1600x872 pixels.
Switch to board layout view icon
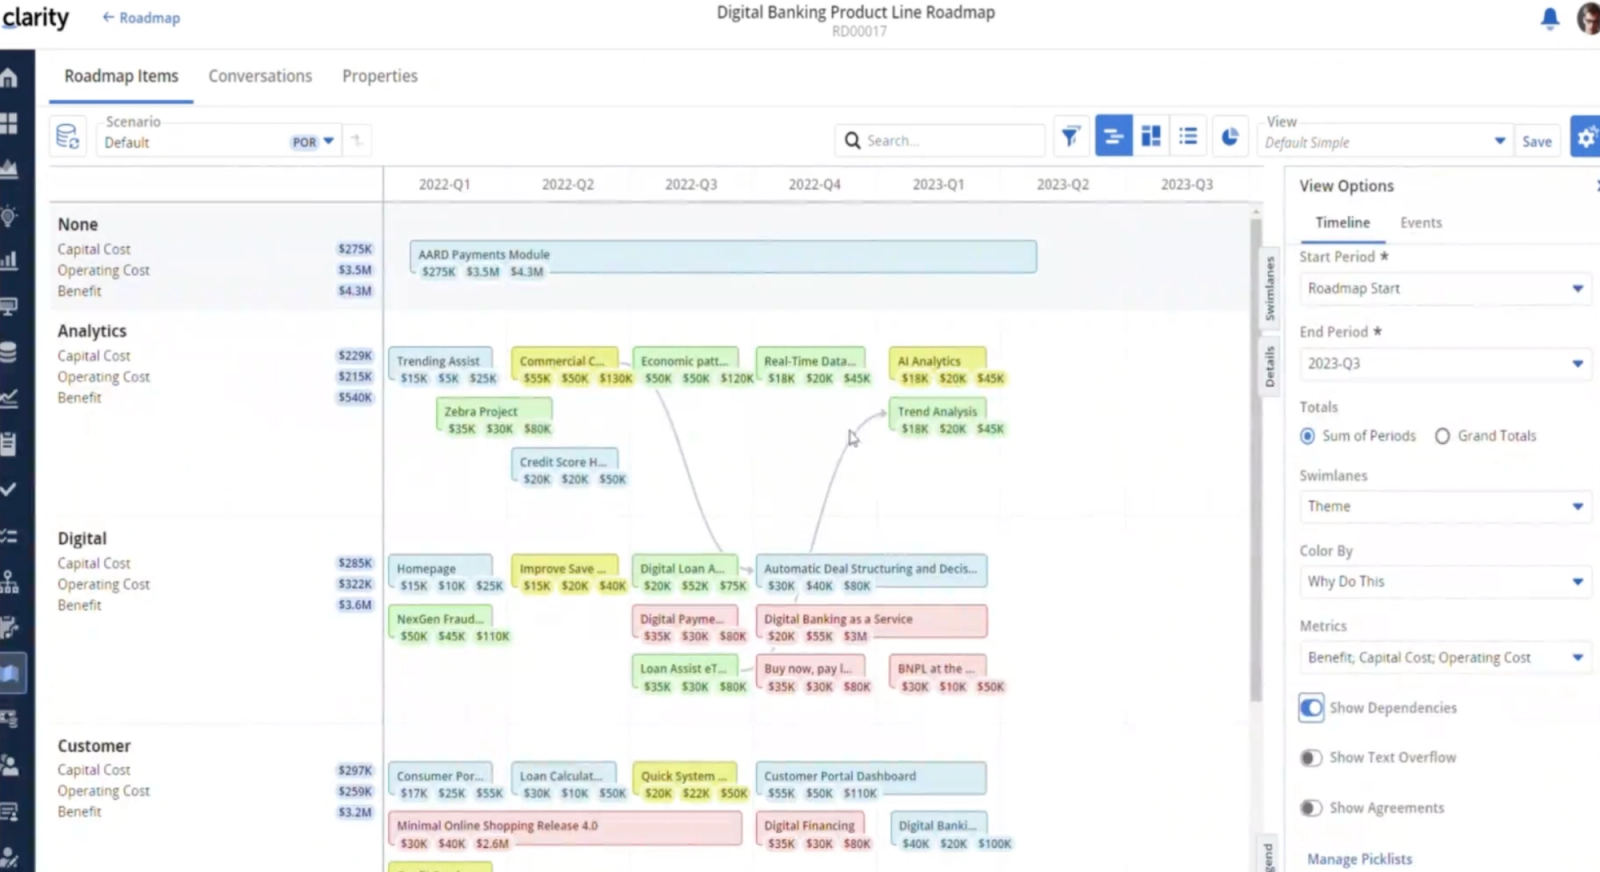click(1151, 136)
